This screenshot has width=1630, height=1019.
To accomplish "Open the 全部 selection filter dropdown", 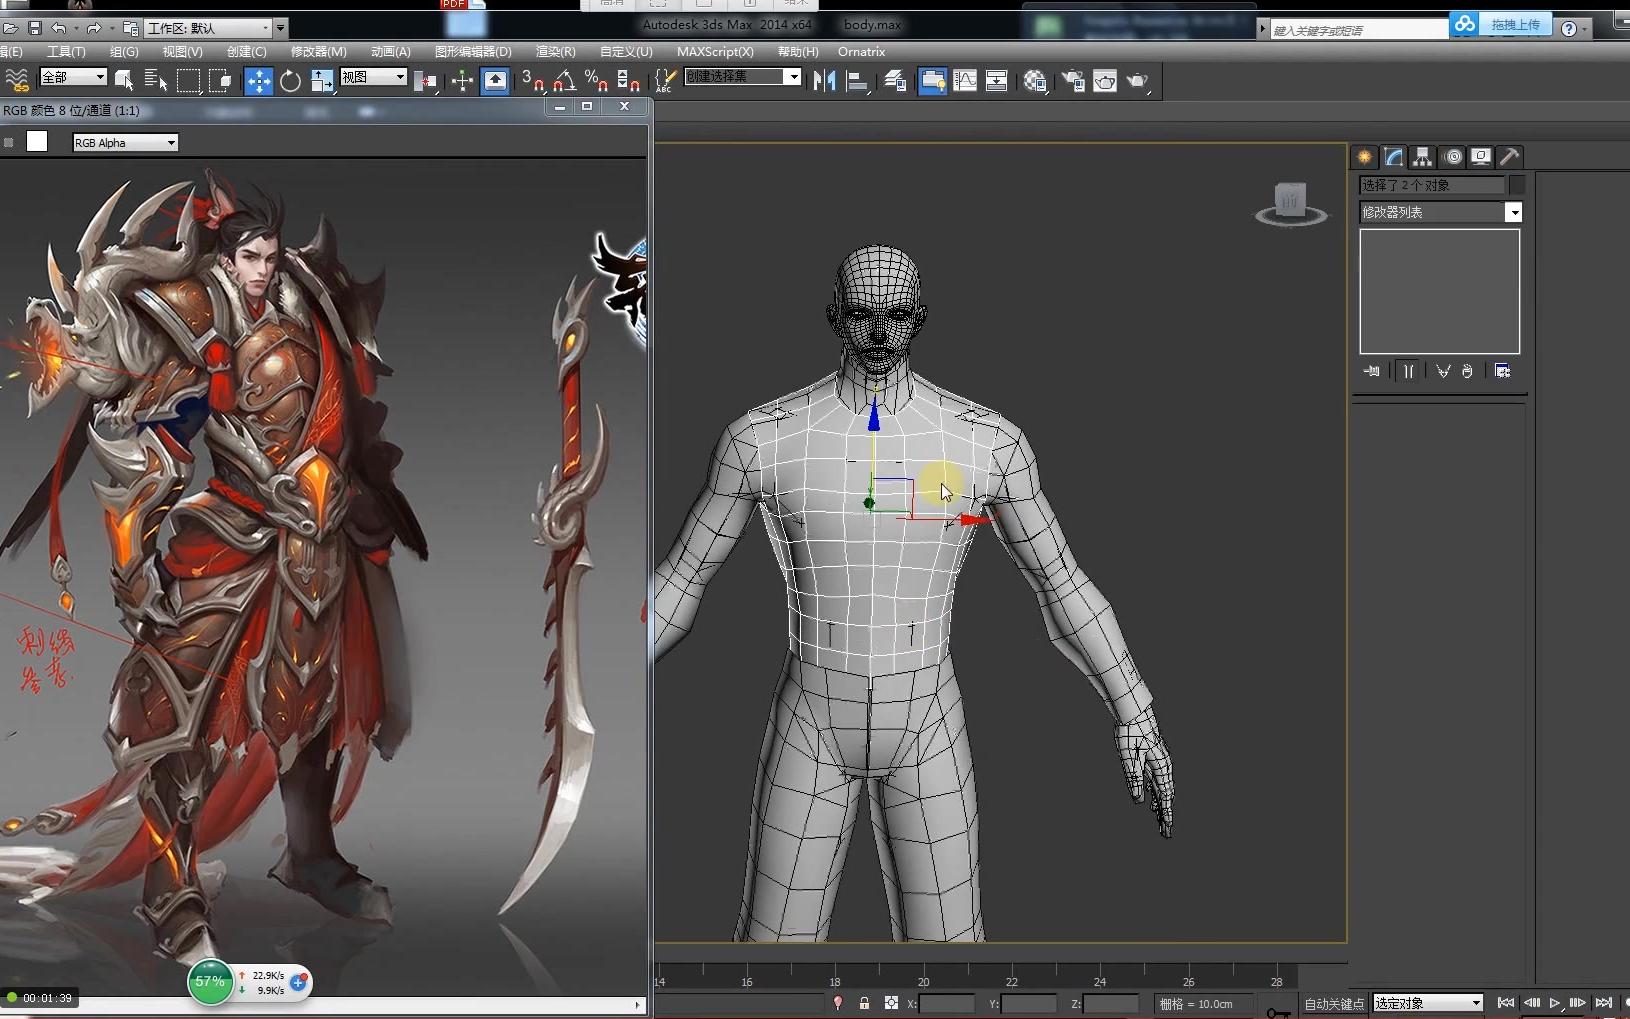I will tap(73, 77).
